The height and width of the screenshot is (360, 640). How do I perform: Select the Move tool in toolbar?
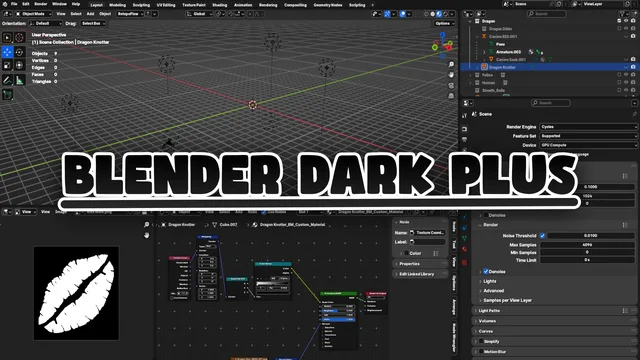click(x=7, y=52)
